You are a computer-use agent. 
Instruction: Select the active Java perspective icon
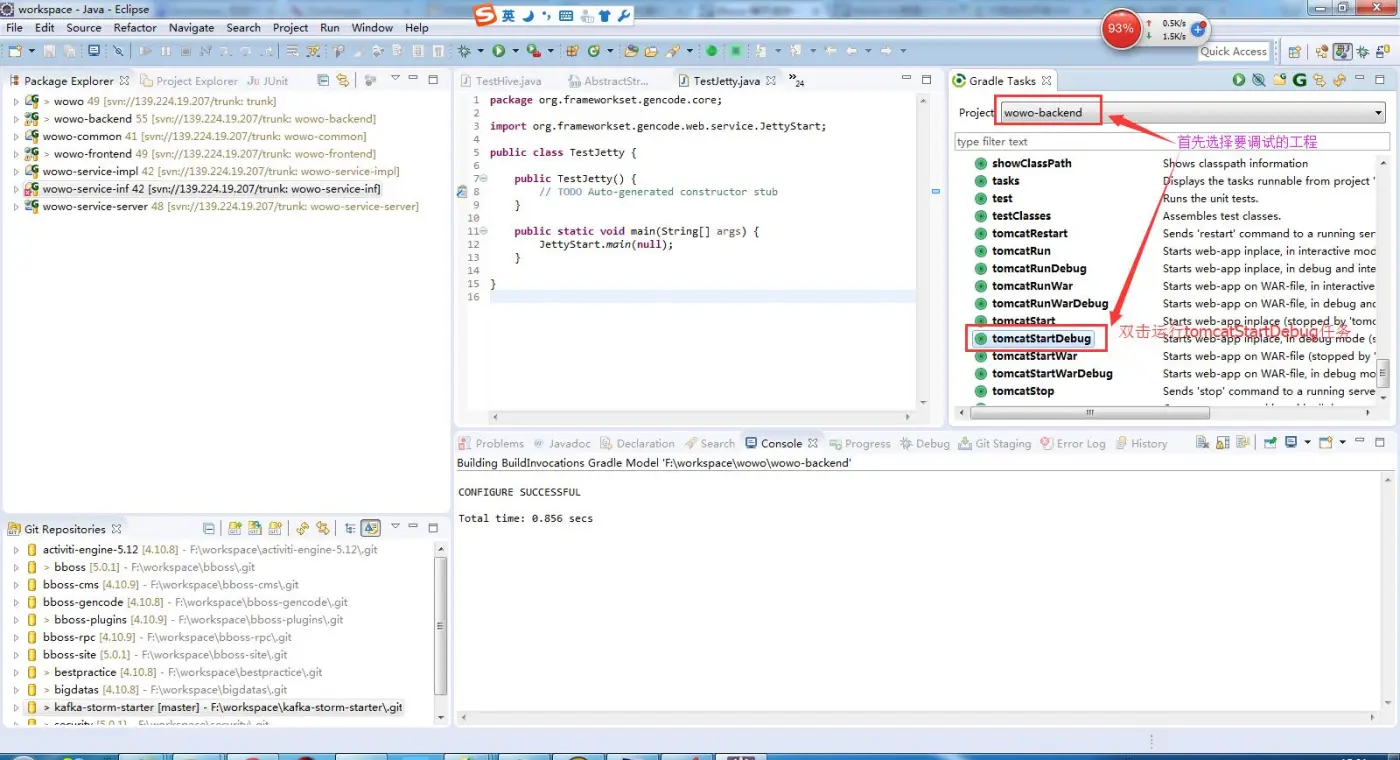1343,51
